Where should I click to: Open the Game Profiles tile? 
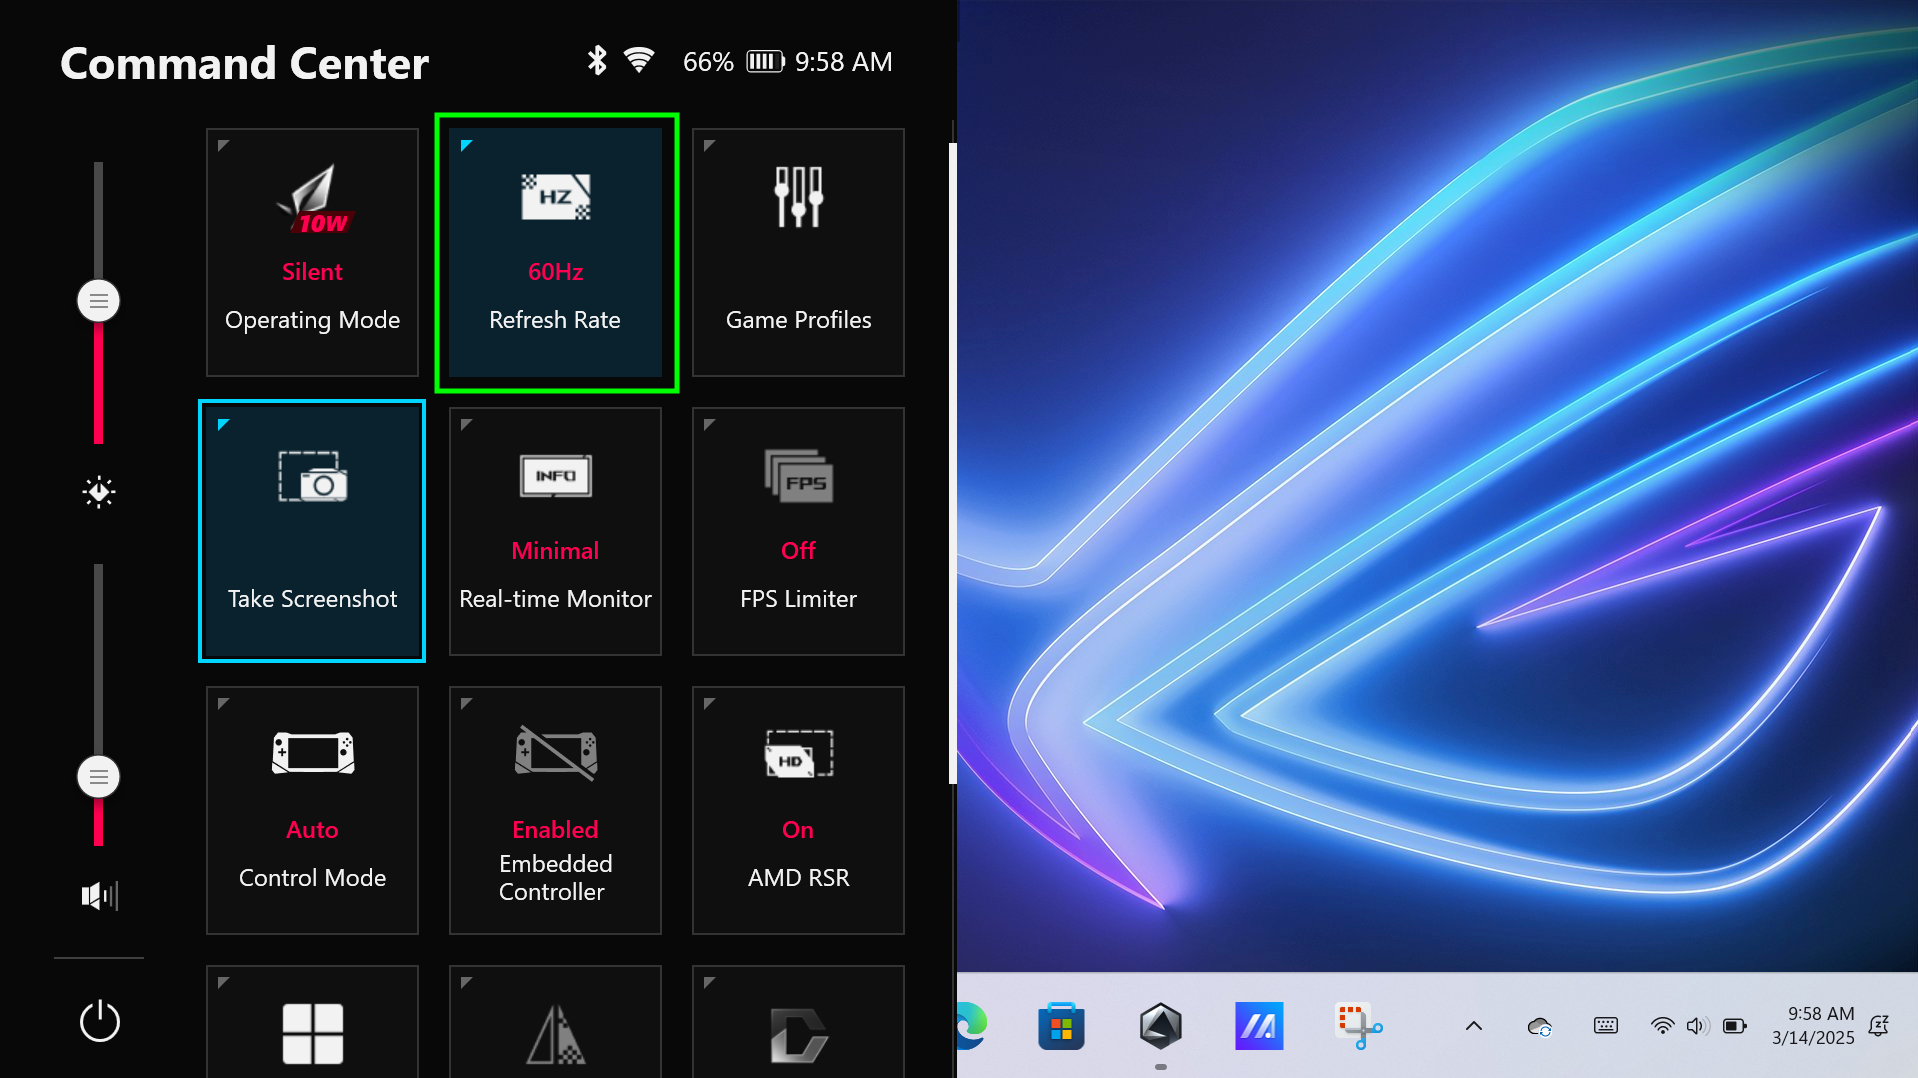click(798, 252)
